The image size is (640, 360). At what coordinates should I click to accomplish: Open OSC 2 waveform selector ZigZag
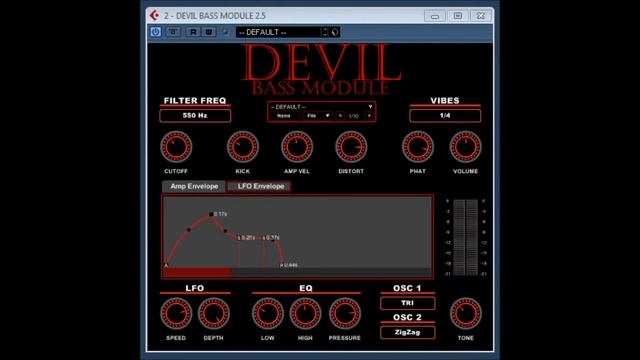point(407,332)
